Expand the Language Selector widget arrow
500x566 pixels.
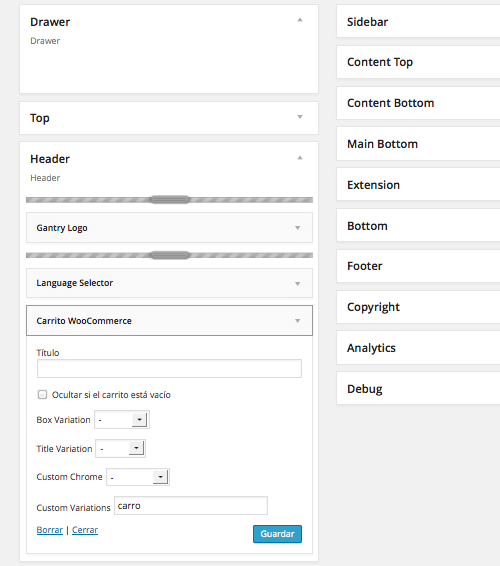(x=297, y=284)
